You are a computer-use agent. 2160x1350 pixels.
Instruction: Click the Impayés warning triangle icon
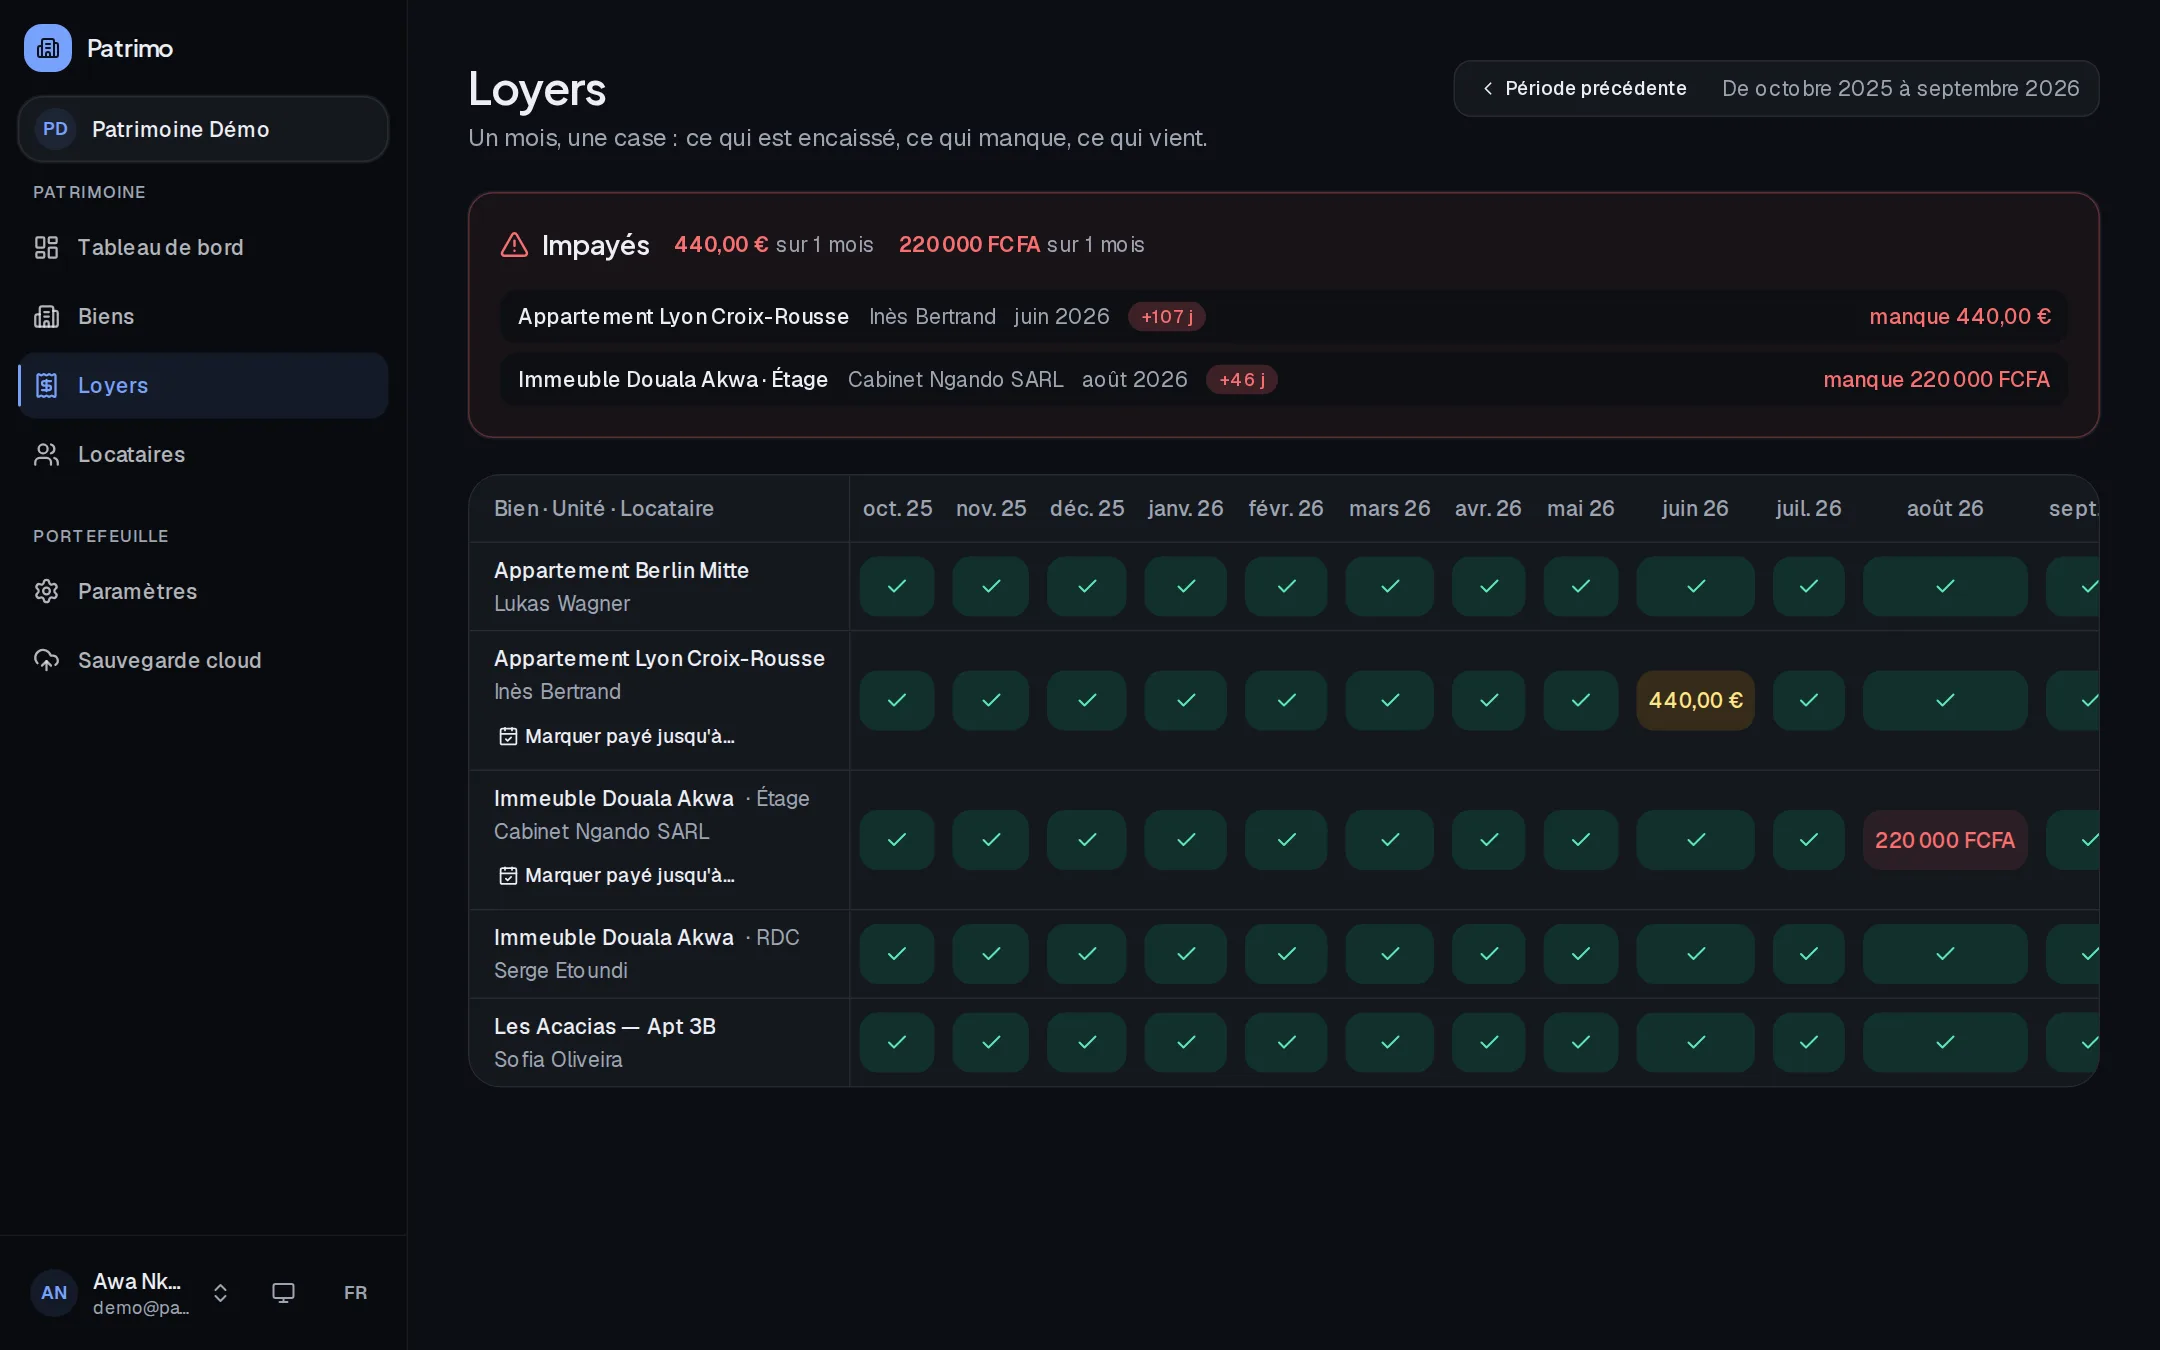[514, 244]
